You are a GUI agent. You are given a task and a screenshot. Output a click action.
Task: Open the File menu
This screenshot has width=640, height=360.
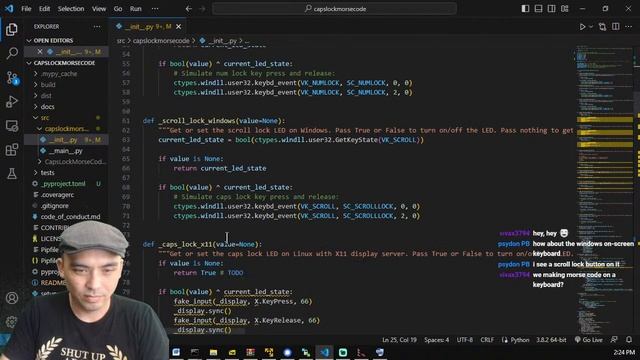pyautogui.click(x=26, y=9)
